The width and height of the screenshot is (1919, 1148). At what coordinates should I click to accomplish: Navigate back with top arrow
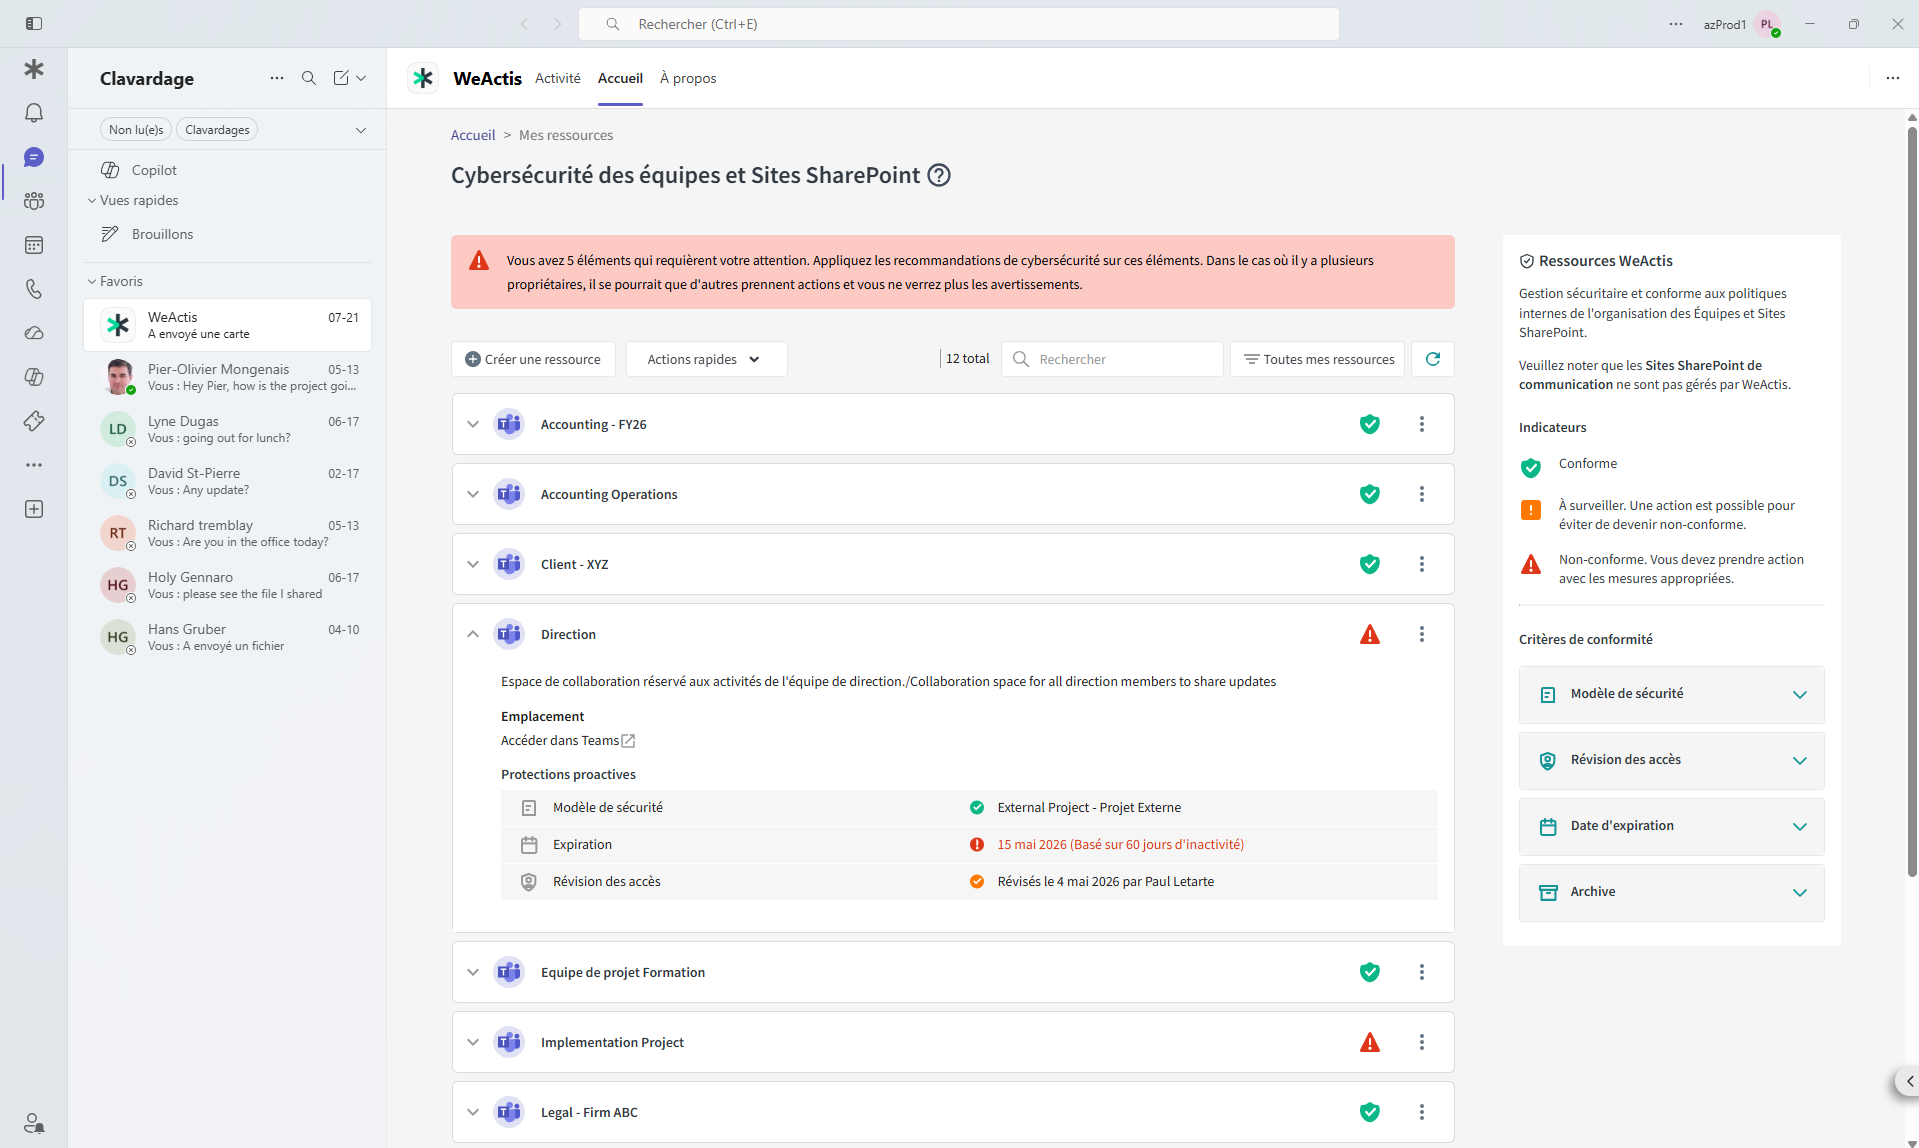click(x=524, y=23)
